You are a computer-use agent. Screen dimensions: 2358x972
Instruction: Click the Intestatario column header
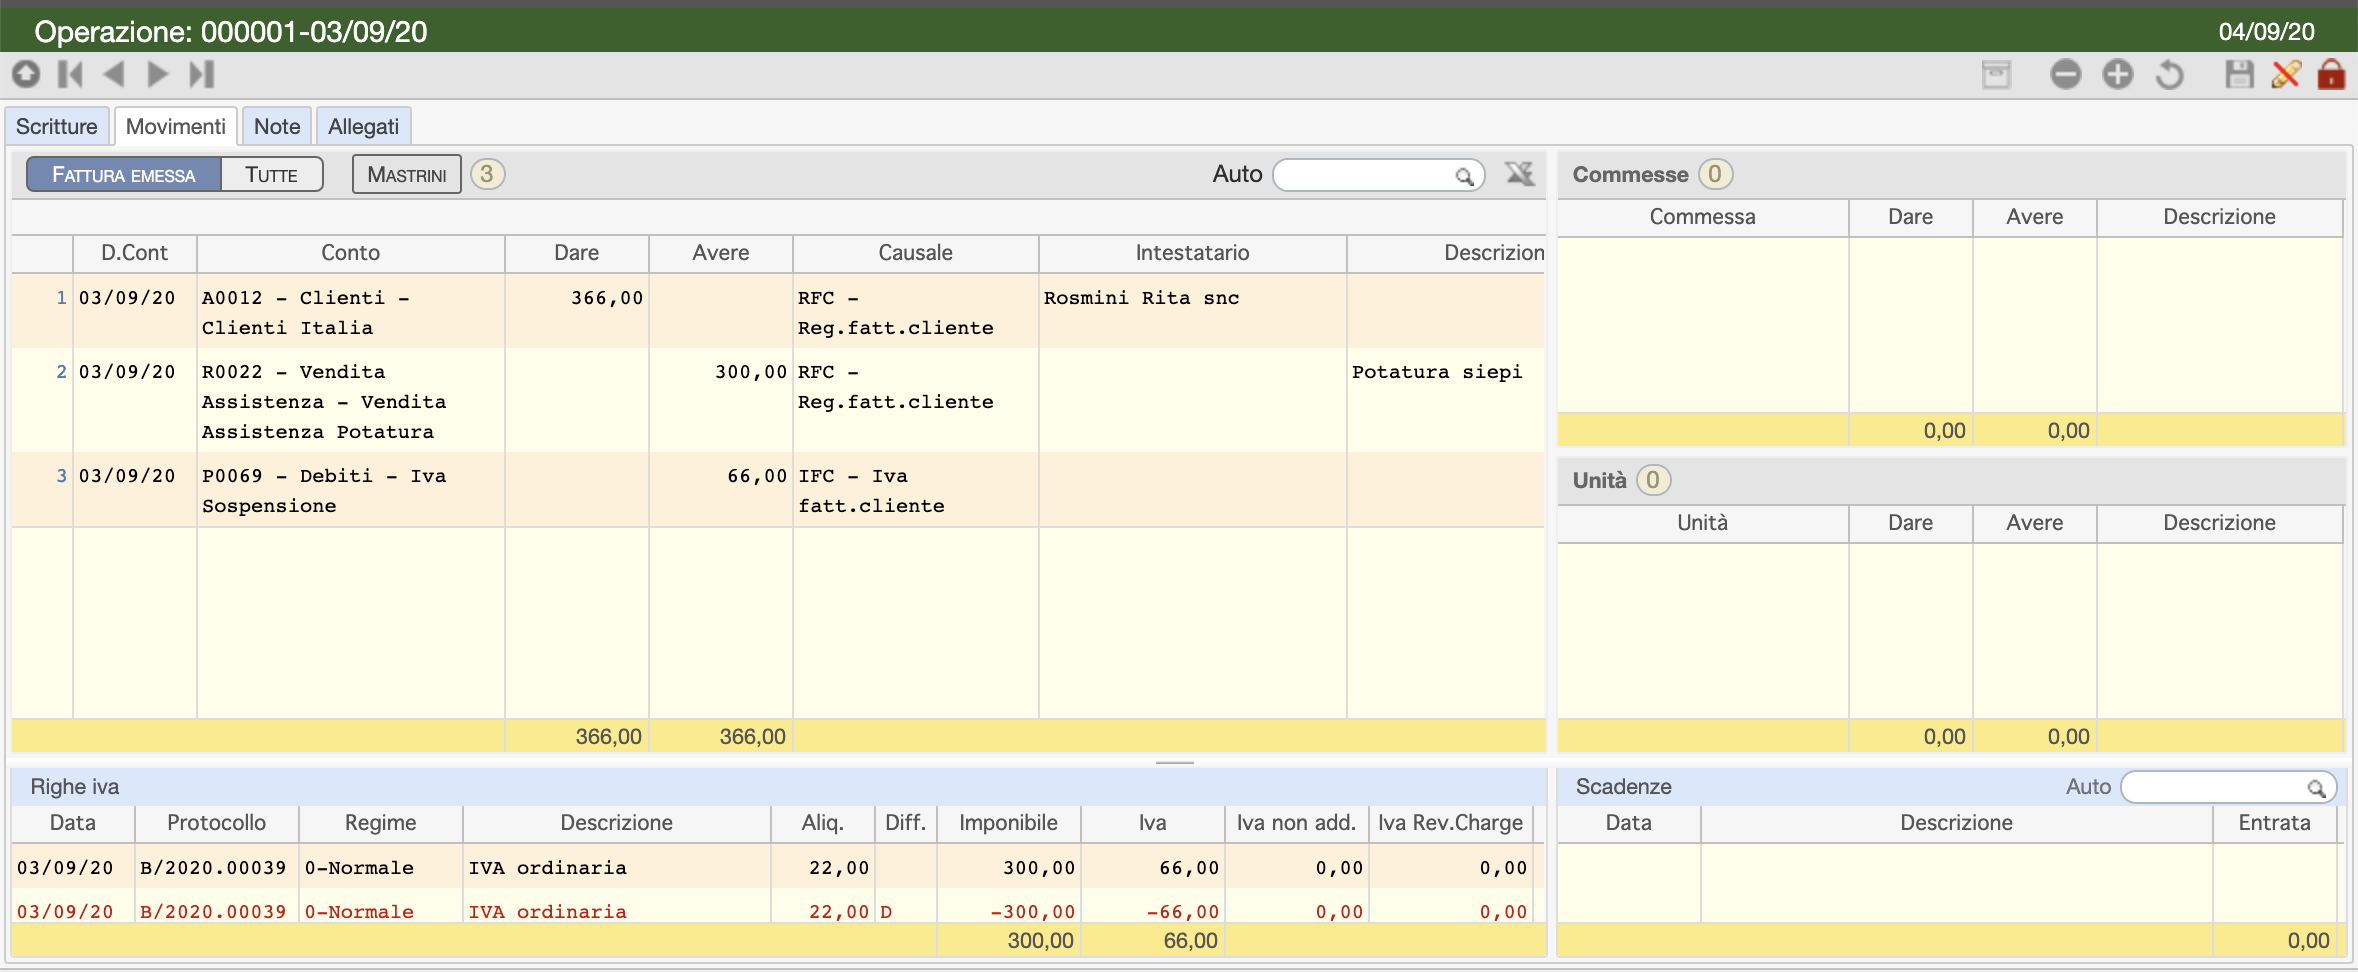pos(1192,253)
